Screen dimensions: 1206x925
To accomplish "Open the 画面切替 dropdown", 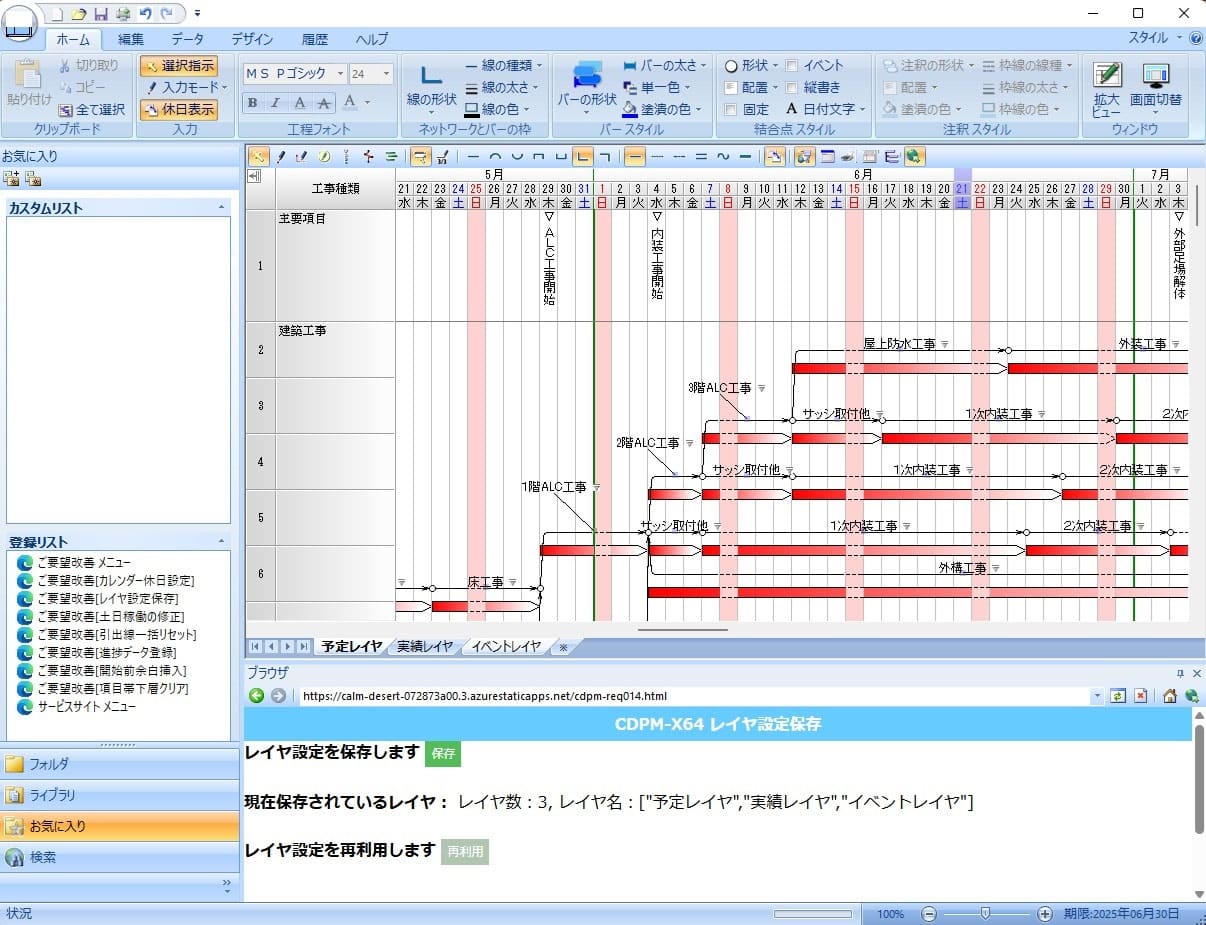I will [1156, 90].
